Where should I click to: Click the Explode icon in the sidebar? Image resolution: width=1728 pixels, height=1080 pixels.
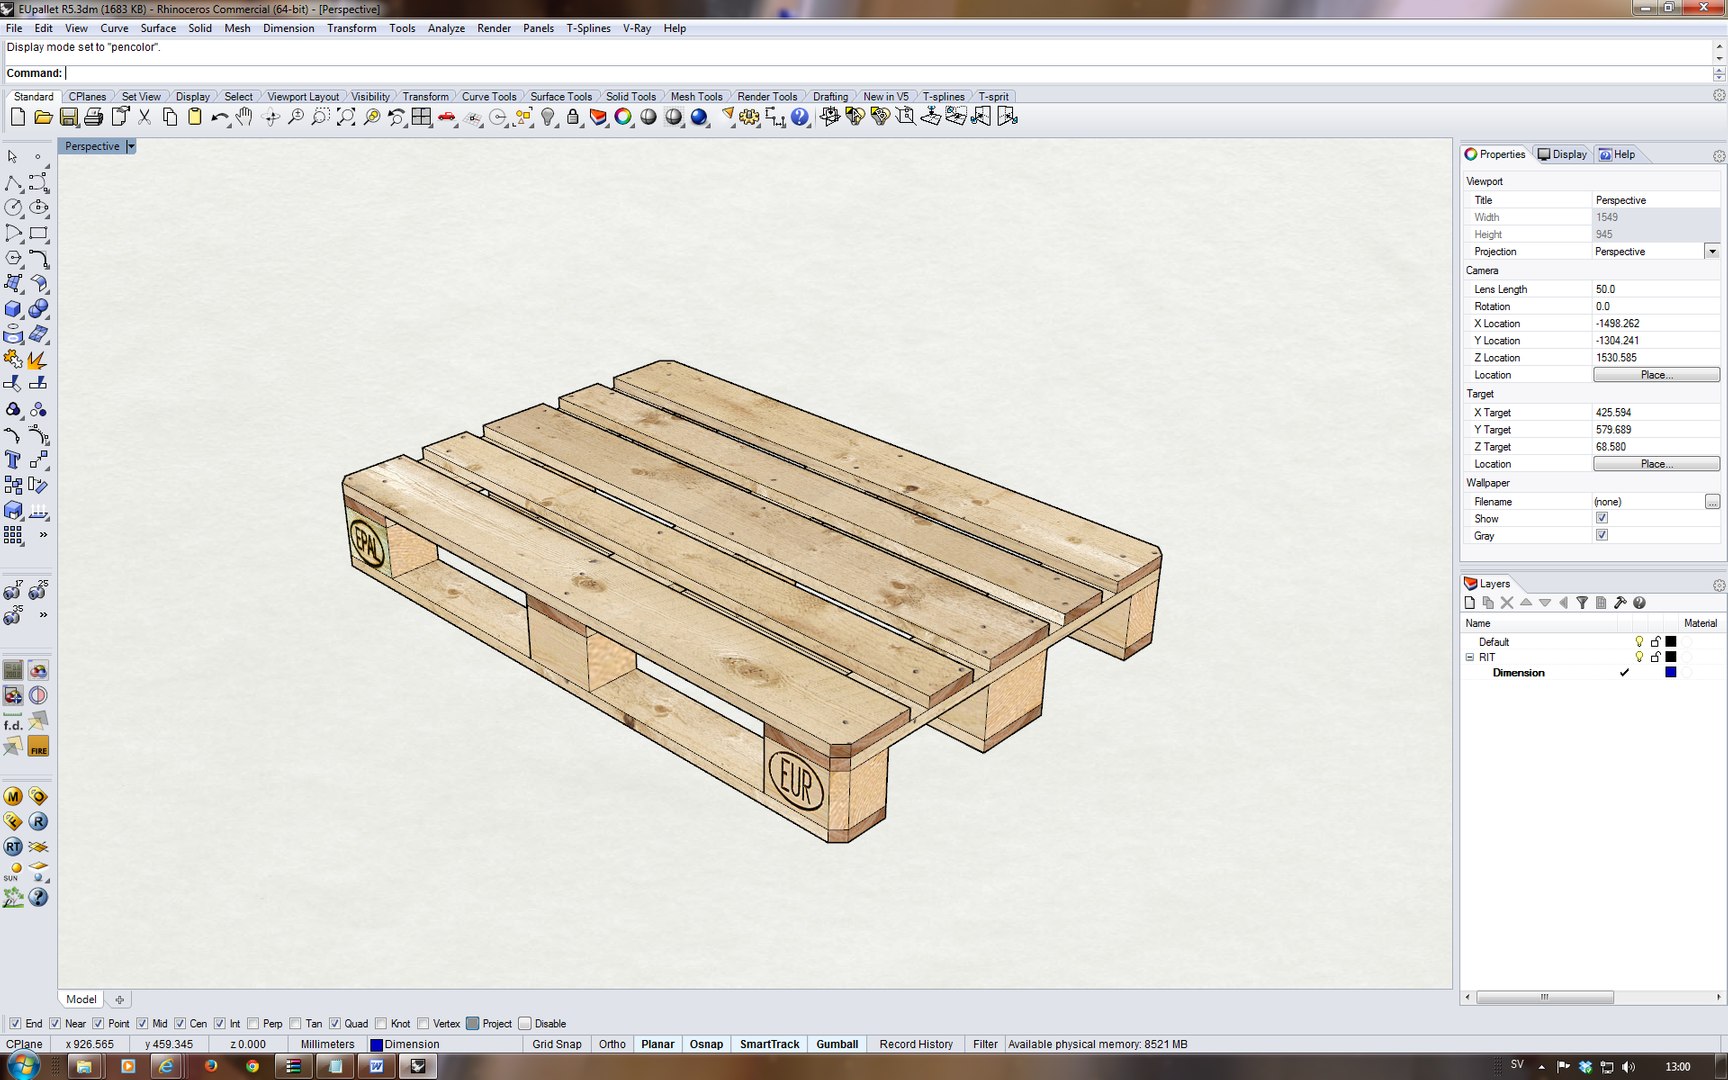(x=38, y=359)
